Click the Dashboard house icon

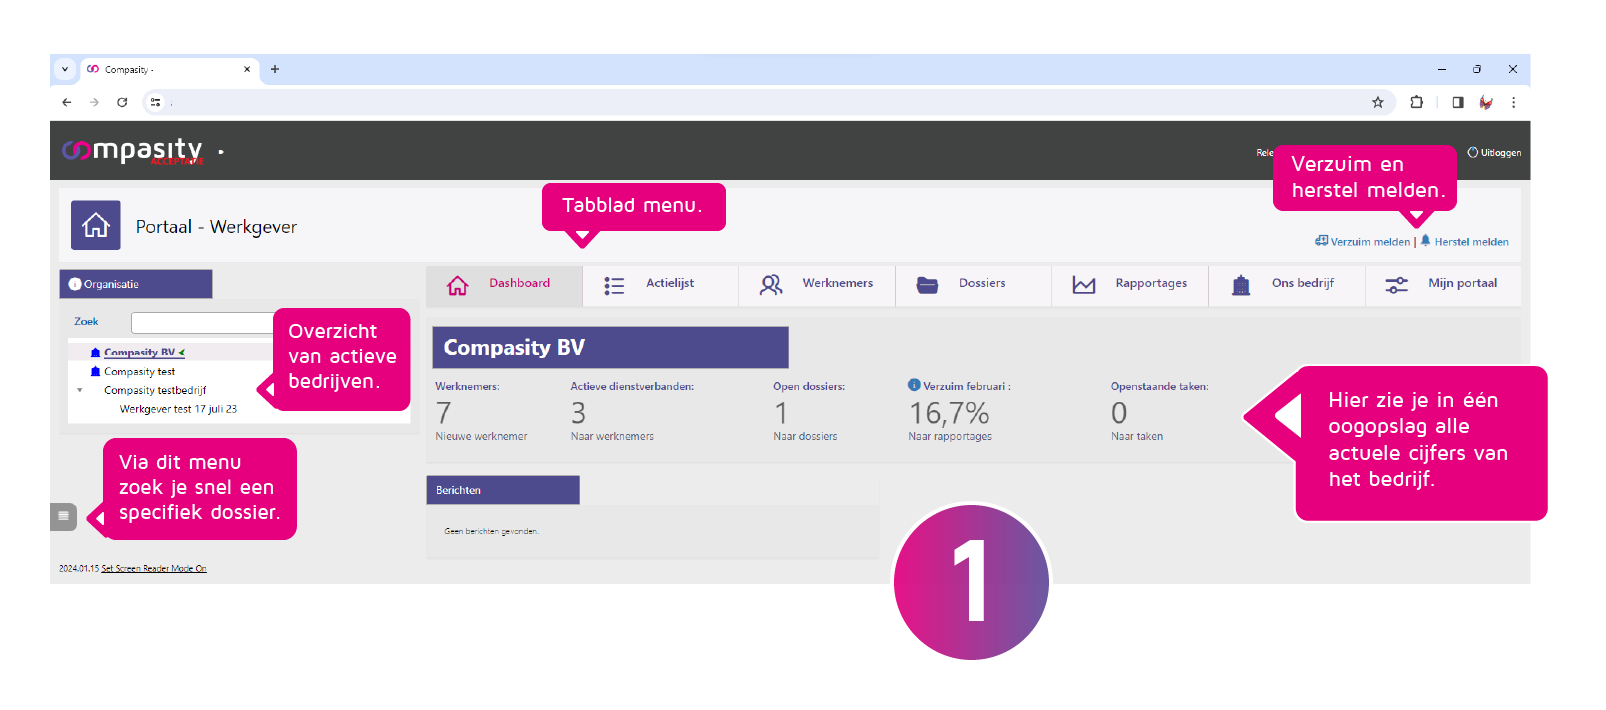[457, 285]
